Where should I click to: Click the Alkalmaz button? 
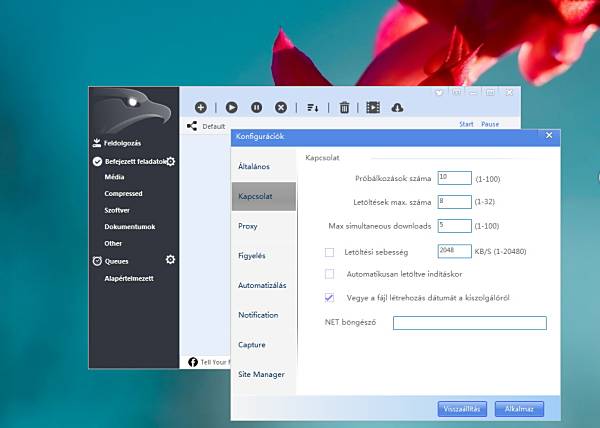pyautogui.click(x=524, y=408)
